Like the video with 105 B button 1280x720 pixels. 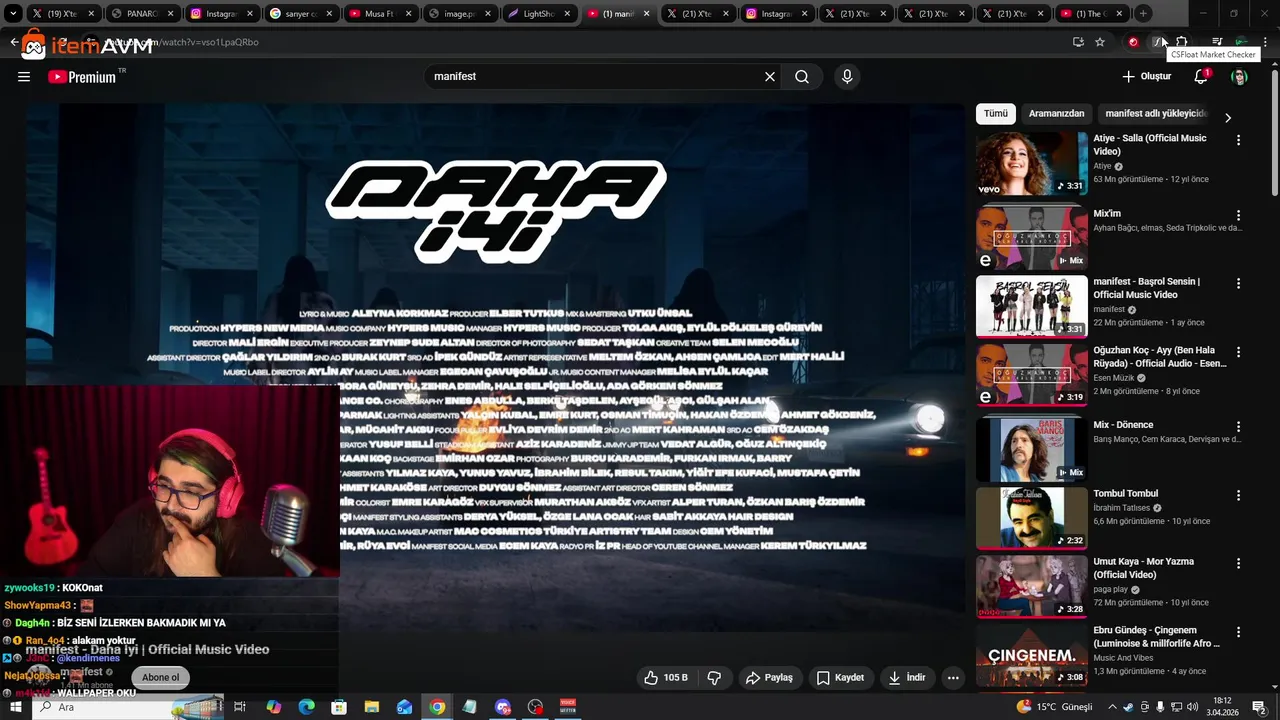pyautogui.click(x=666, y=678)
